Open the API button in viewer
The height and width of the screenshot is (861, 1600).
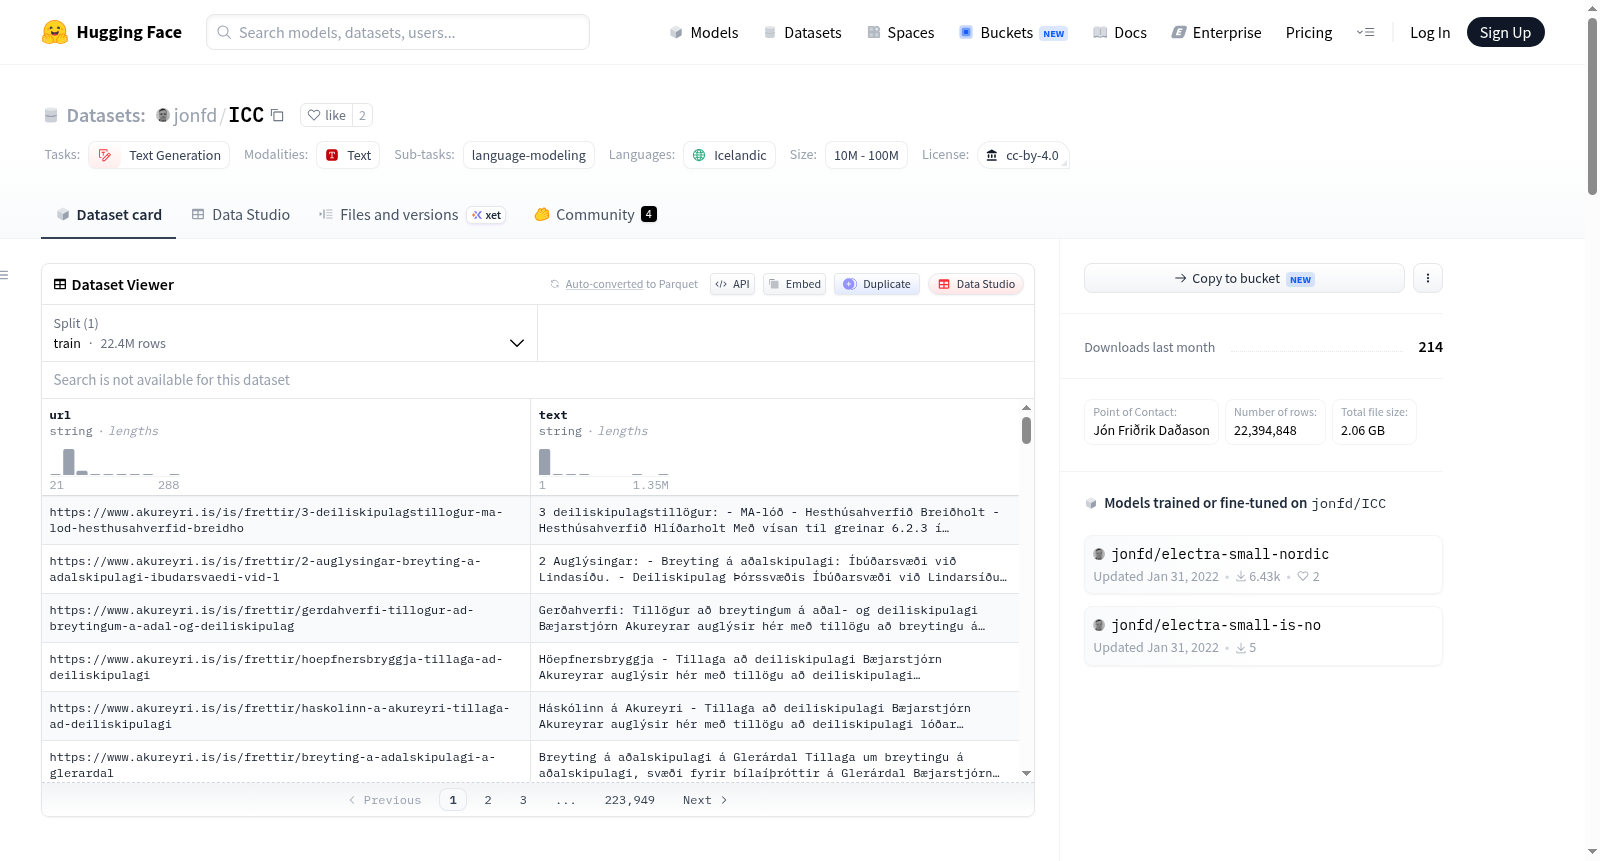(x=732, y=284)
